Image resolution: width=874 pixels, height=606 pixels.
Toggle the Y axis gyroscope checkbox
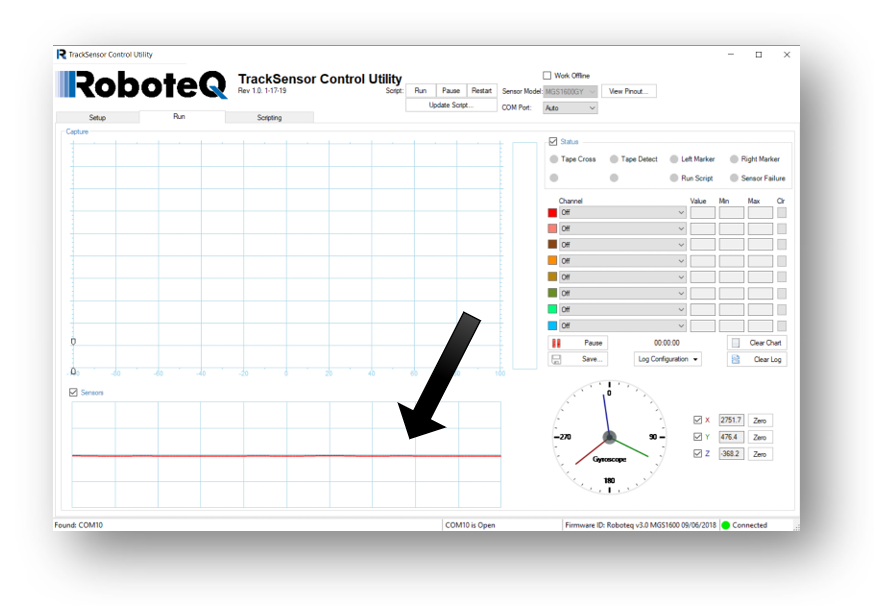click(697, 437)
